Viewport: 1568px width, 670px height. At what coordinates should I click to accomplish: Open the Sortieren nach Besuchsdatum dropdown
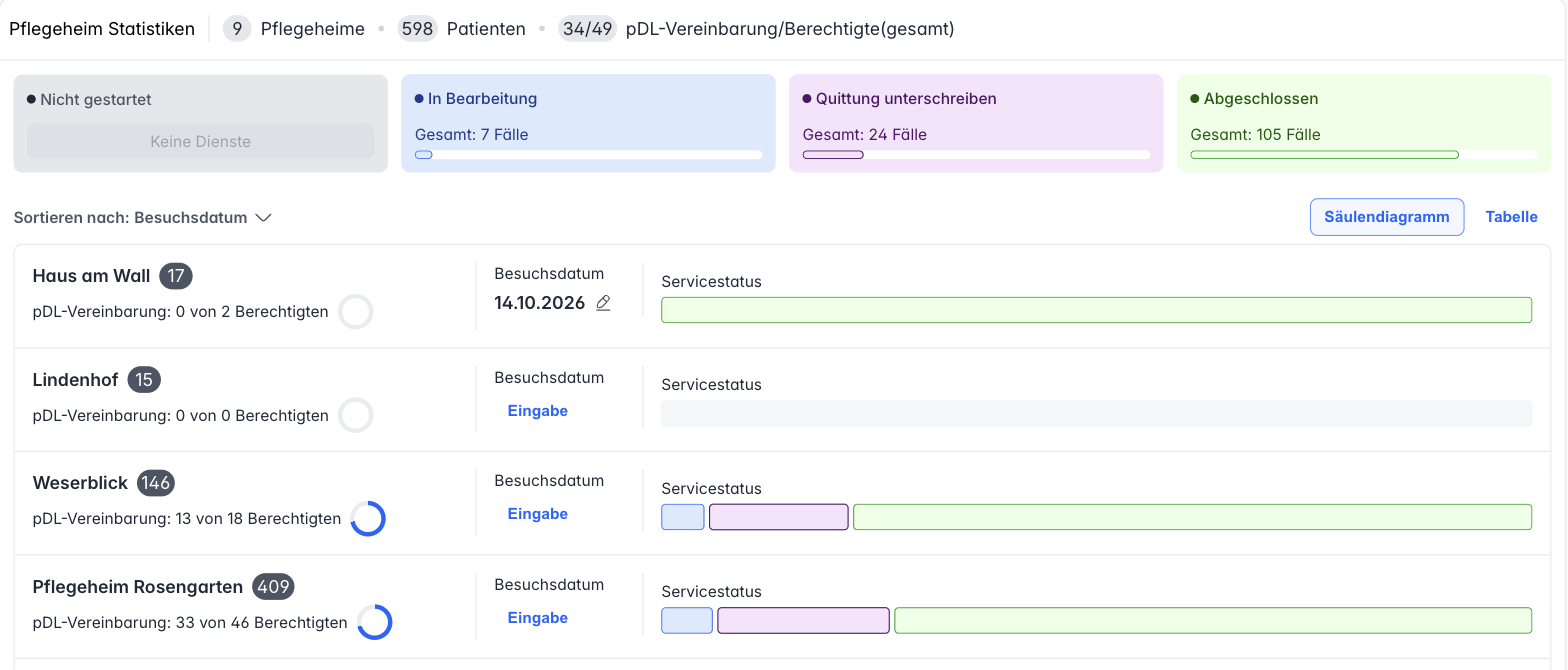point(143,217)
